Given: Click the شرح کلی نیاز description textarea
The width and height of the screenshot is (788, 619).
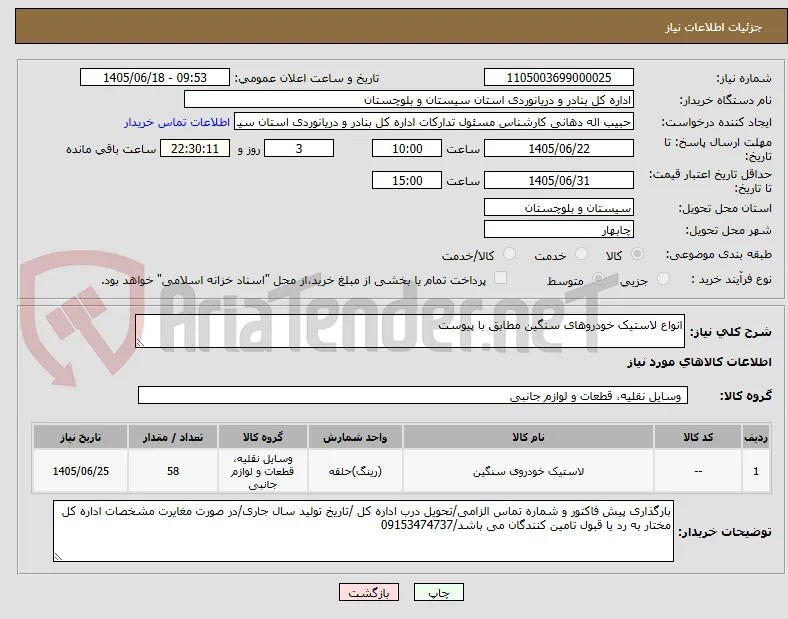Looking at the screenshot, I should [x=410, y=331].
